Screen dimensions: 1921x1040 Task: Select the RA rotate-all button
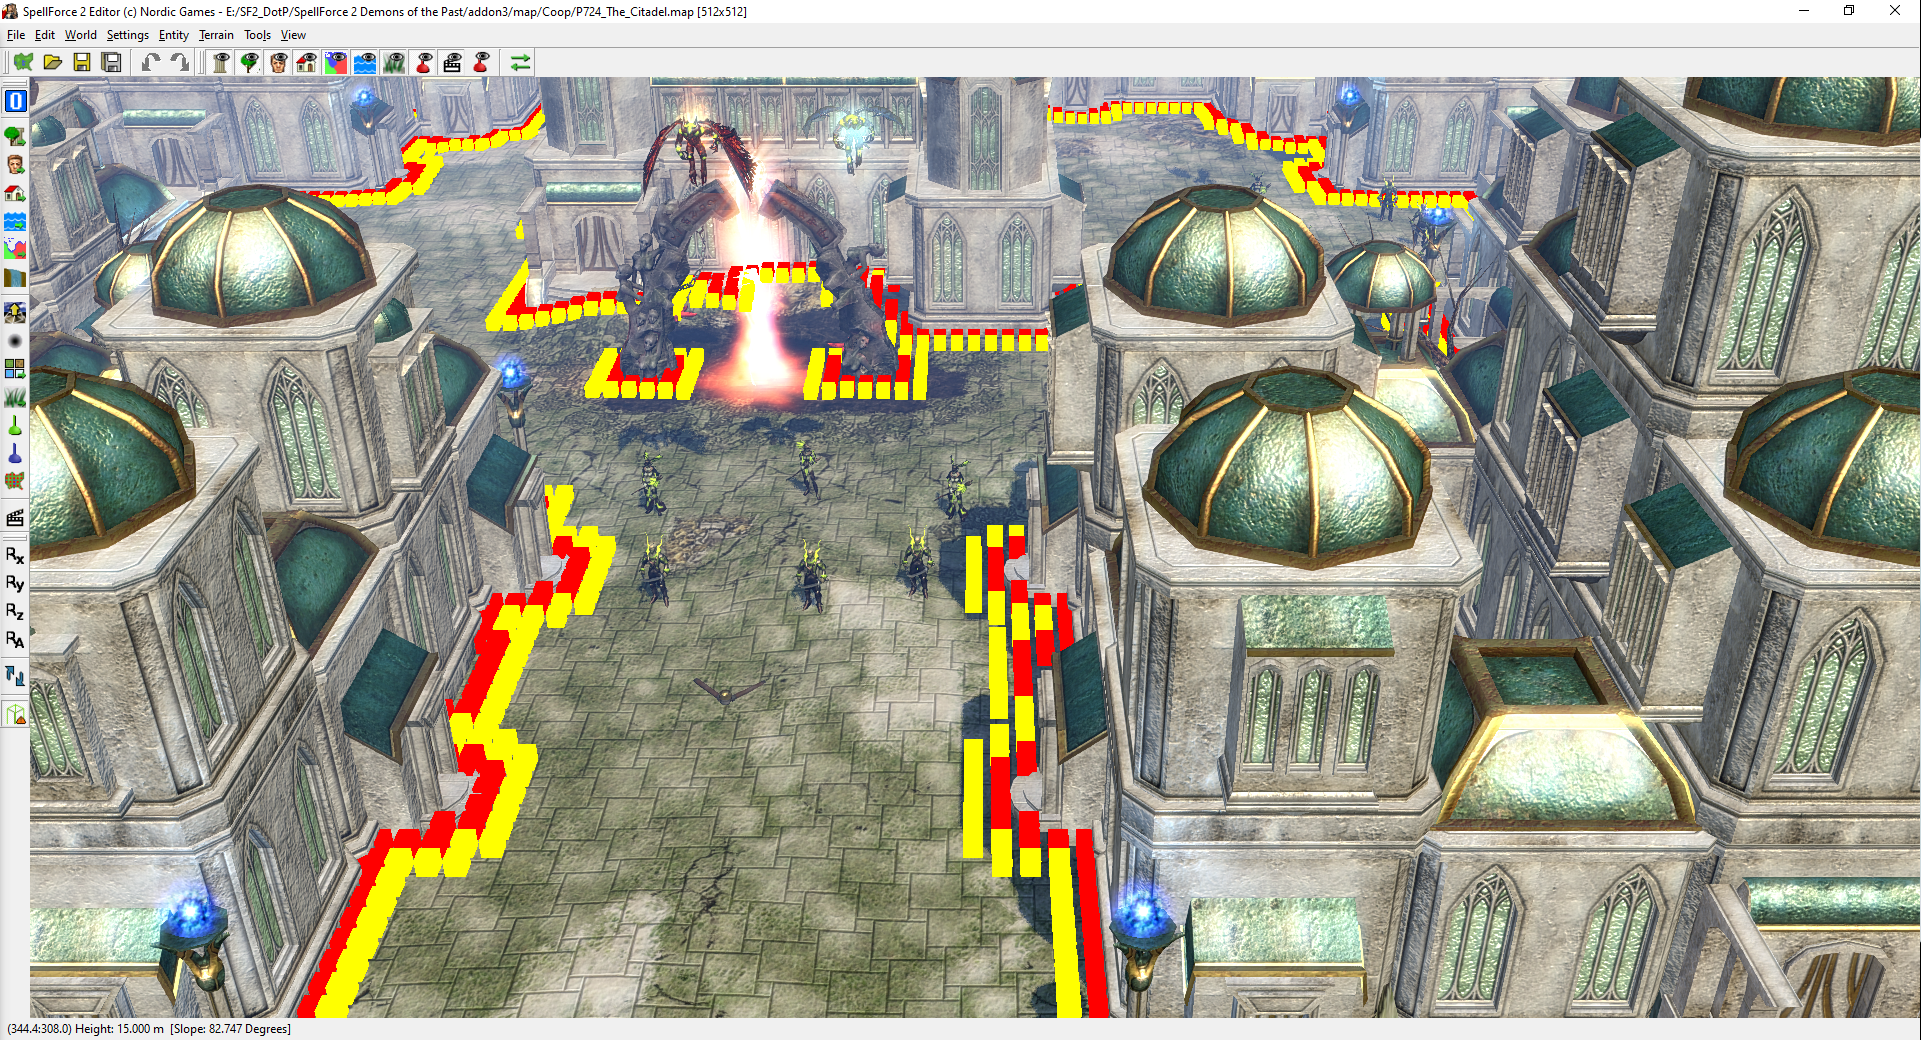[x=15, y=639]
